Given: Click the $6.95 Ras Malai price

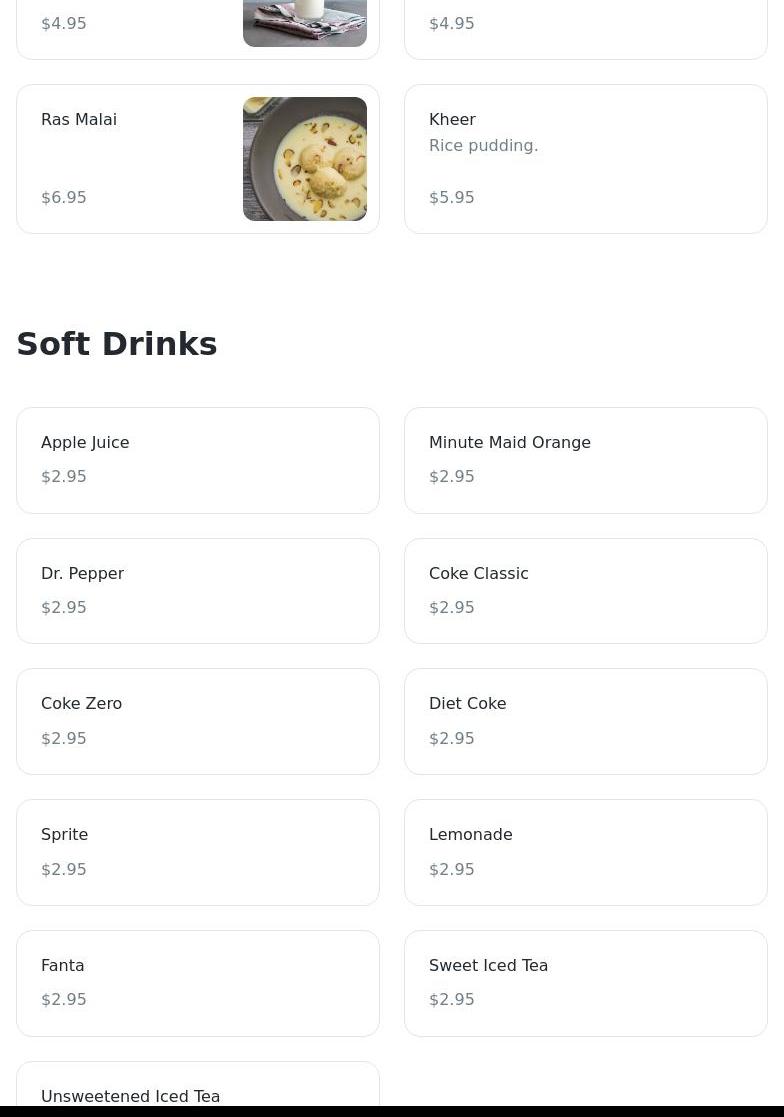Looking at the screenshot, I should pos(64,198).
